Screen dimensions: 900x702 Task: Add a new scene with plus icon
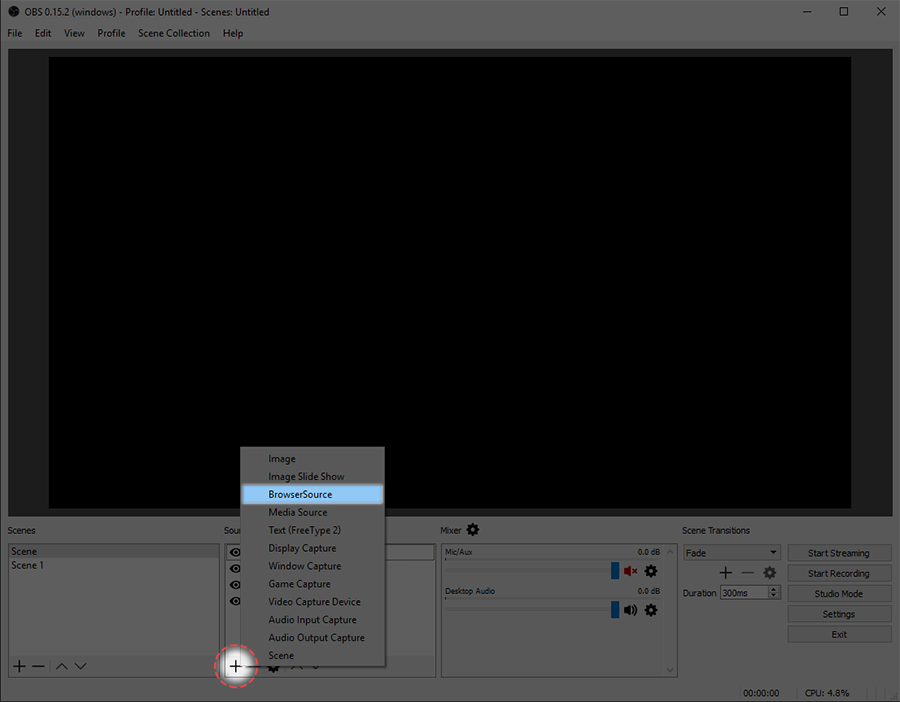(20, 666)
